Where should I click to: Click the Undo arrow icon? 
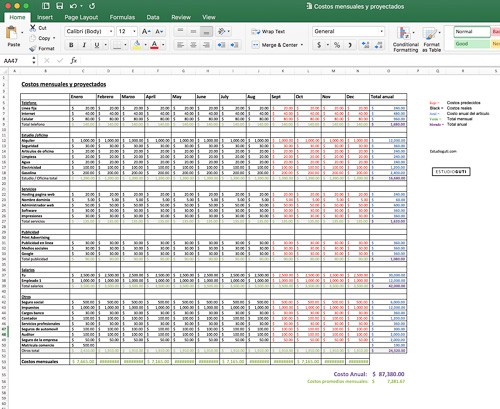pyautogui.click(x=73, y=6)
